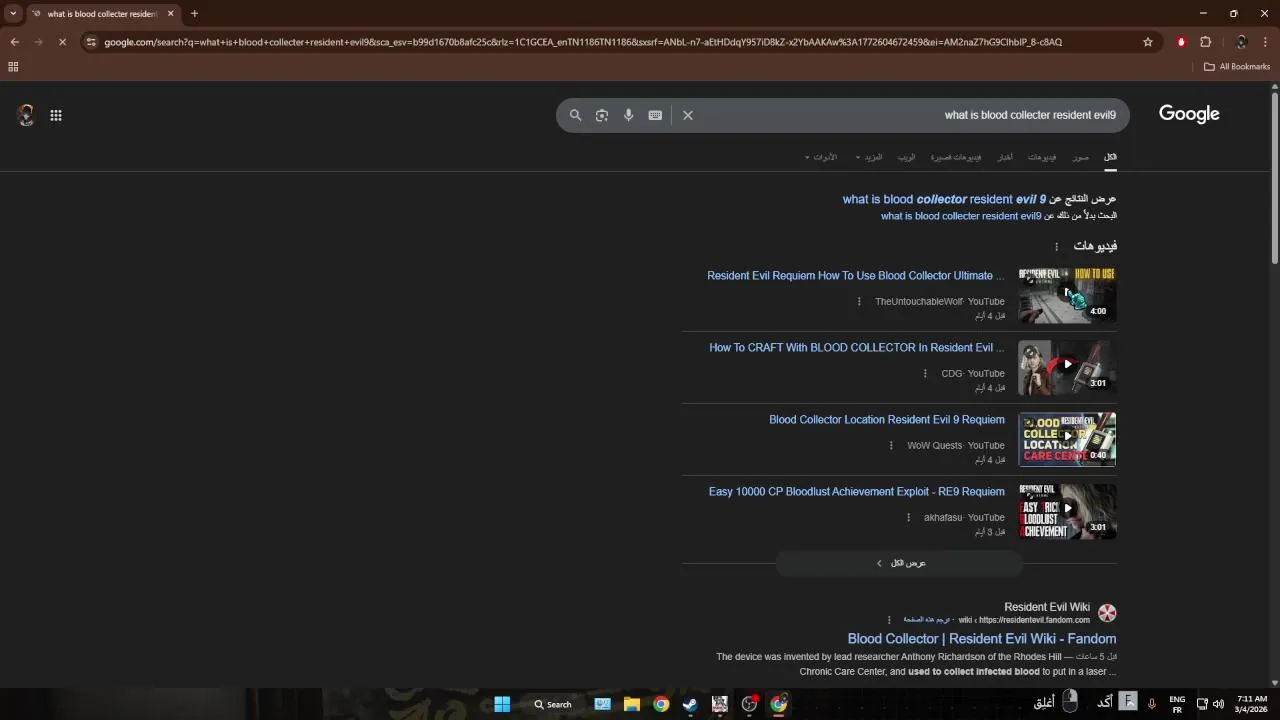Open volume control in system tray
Image resolution: width=1280 pixels, height=720 pixels.
[x=1218, y=704]
